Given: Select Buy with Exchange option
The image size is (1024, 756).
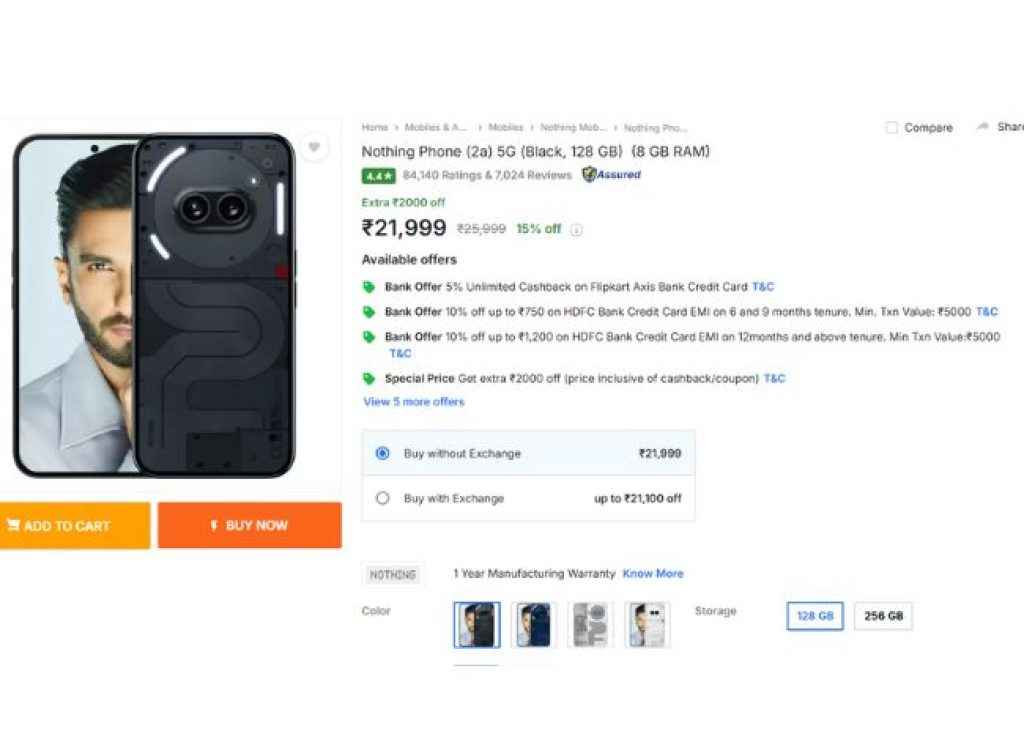Looking at the screenshot, I should click(383, 498).
